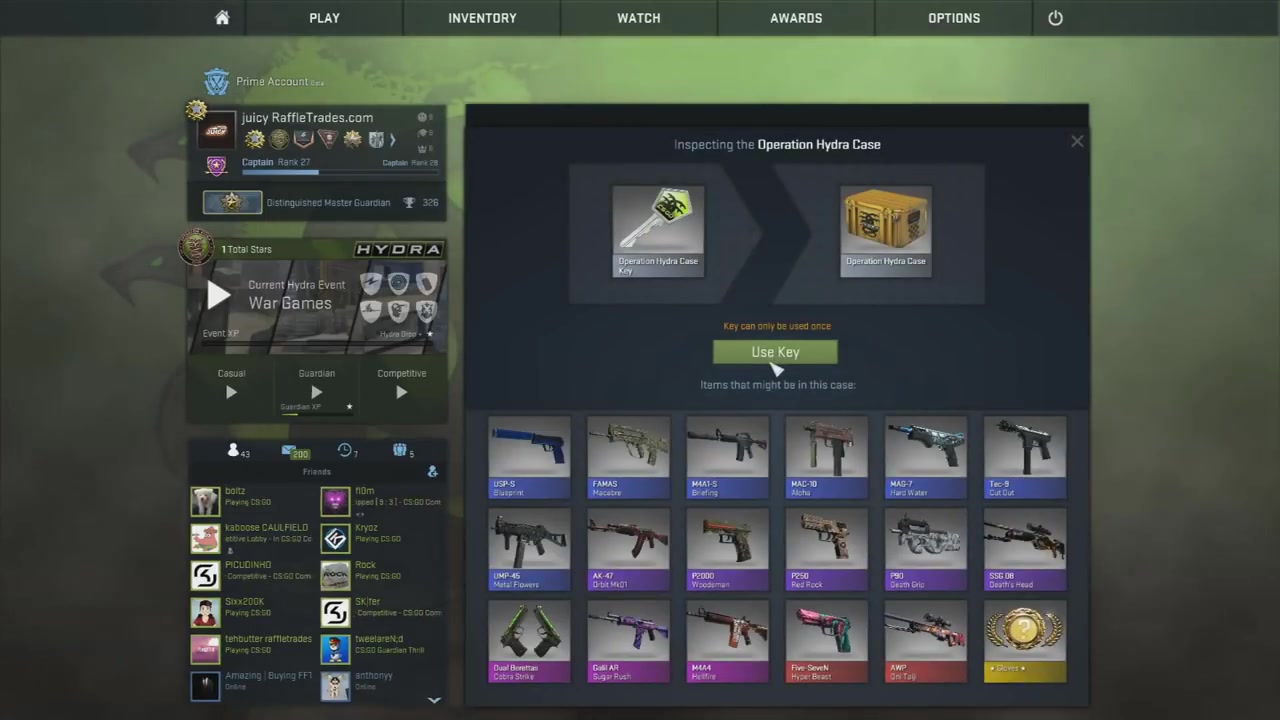Viewport: 1280px width, 720px height.
Task: Expand the friends list down arrow
Action: click(x=434, y=700)
